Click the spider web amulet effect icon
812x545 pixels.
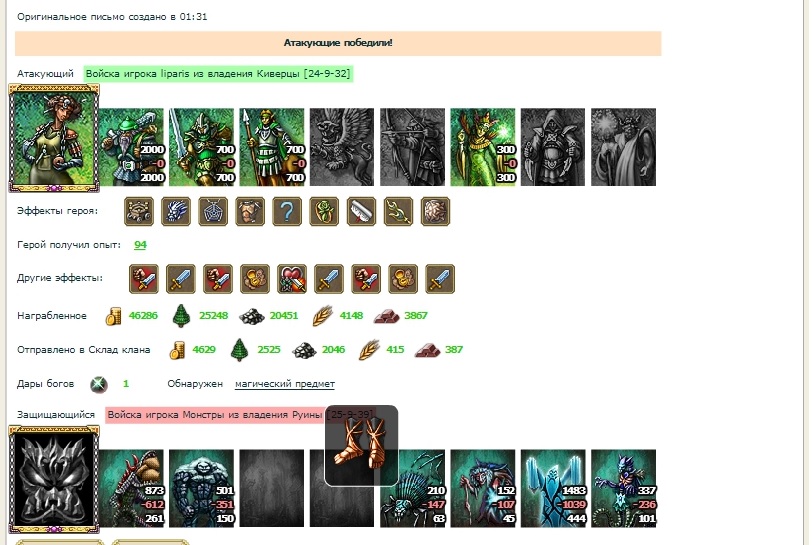pyautogui.click(x=213, y=211)
